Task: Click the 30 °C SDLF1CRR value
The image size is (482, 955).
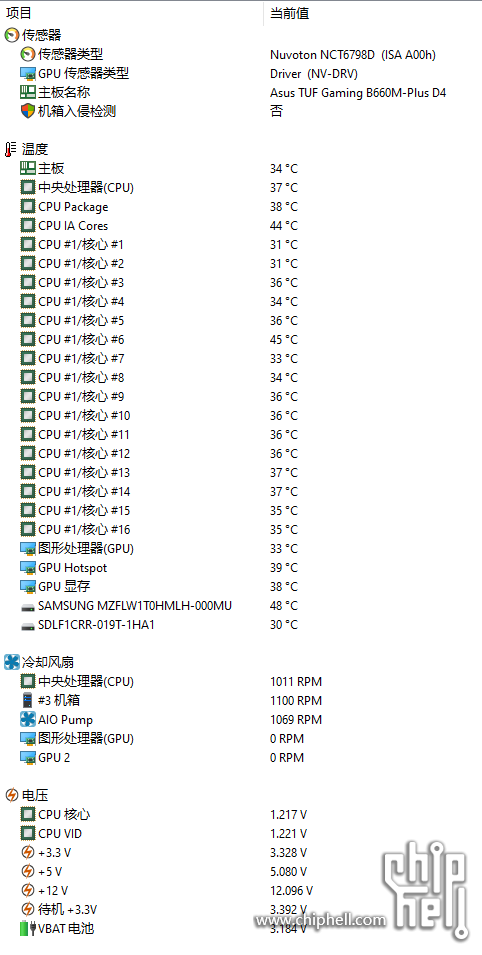Action: (284, 625)
